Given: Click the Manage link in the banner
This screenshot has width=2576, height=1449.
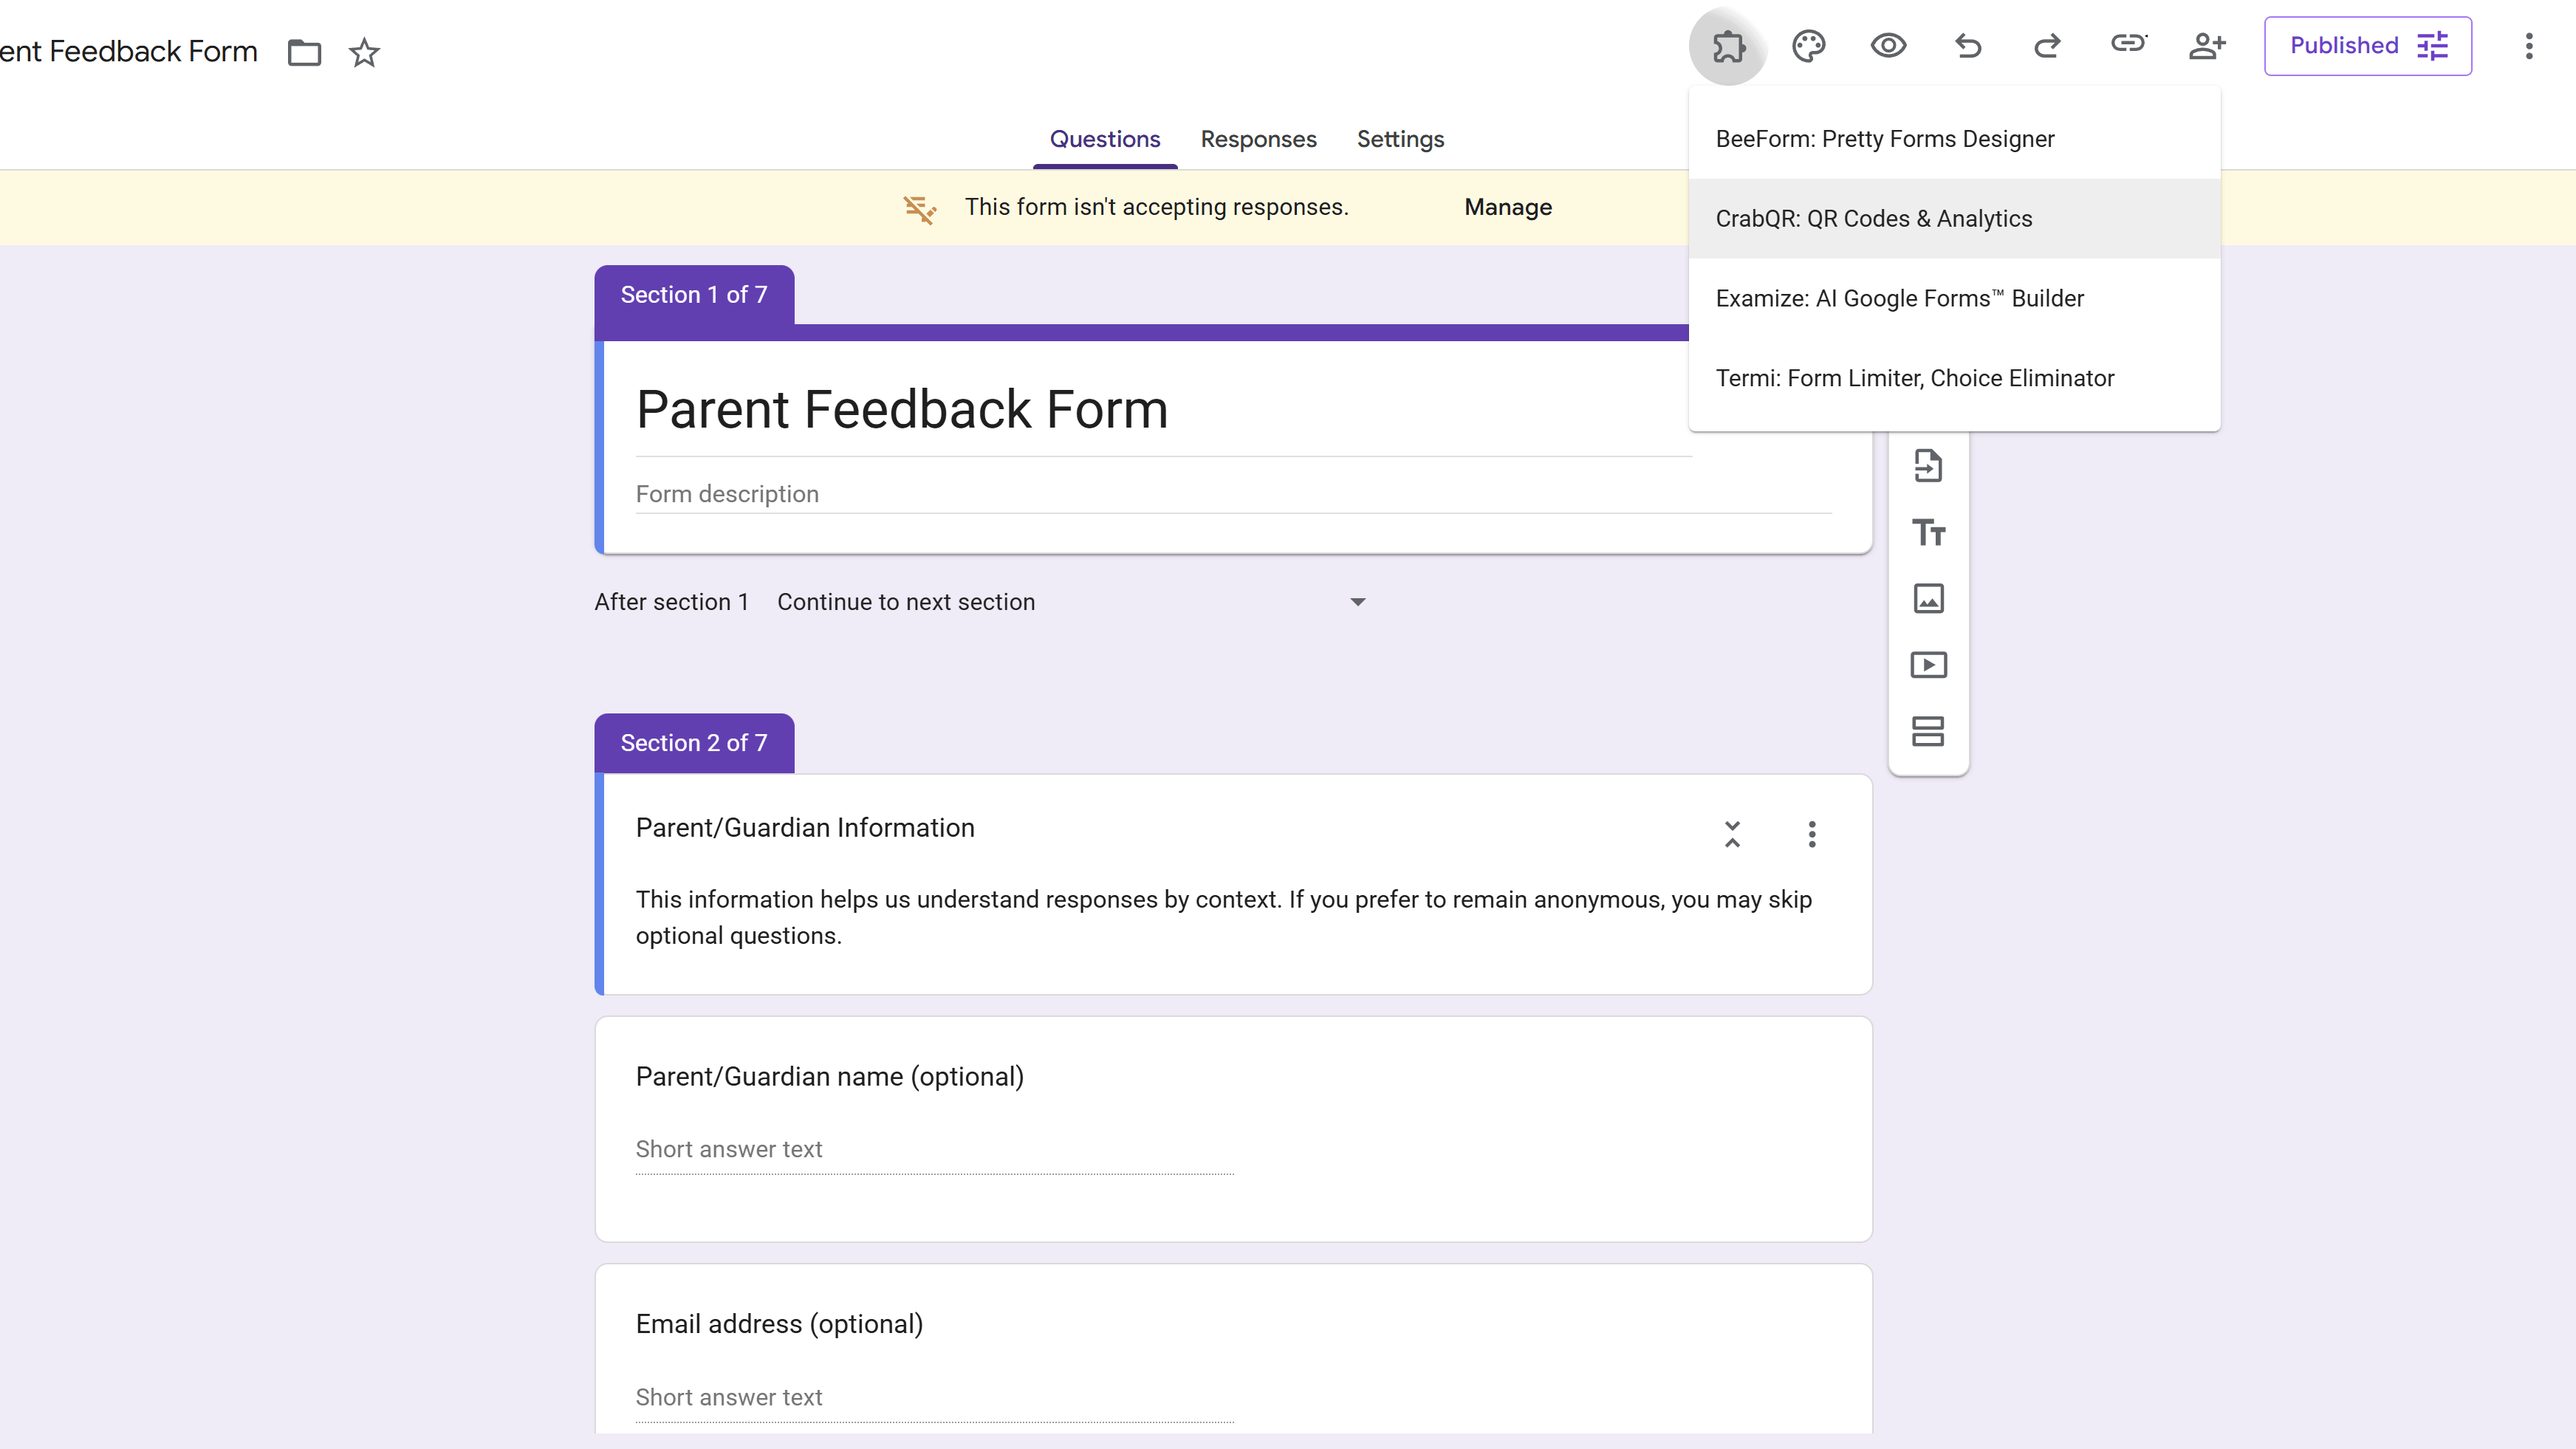Looking at the screenshot, I should click(1507, 207).
